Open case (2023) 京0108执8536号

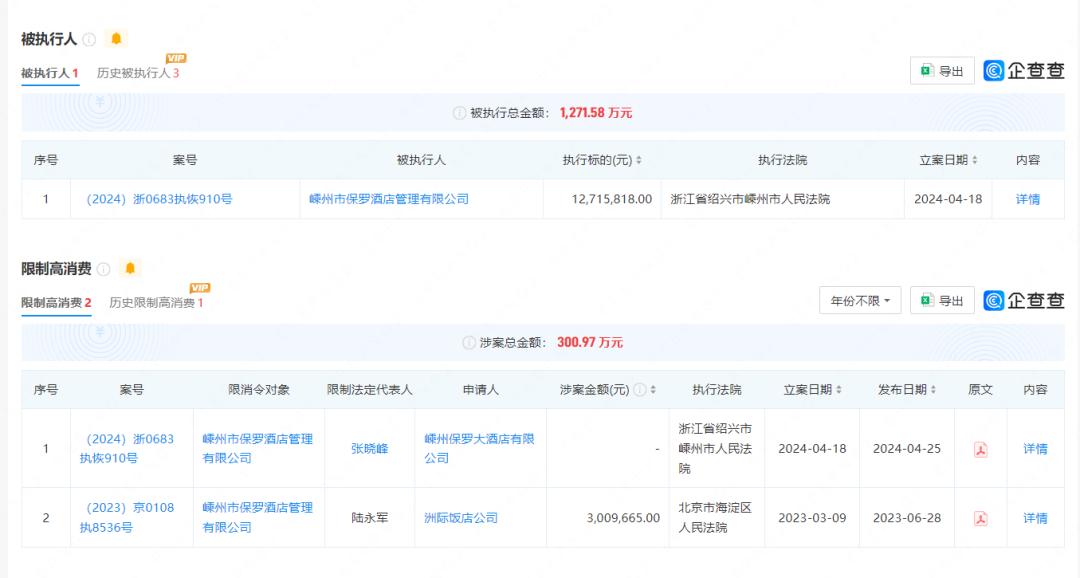pos(127,517)
